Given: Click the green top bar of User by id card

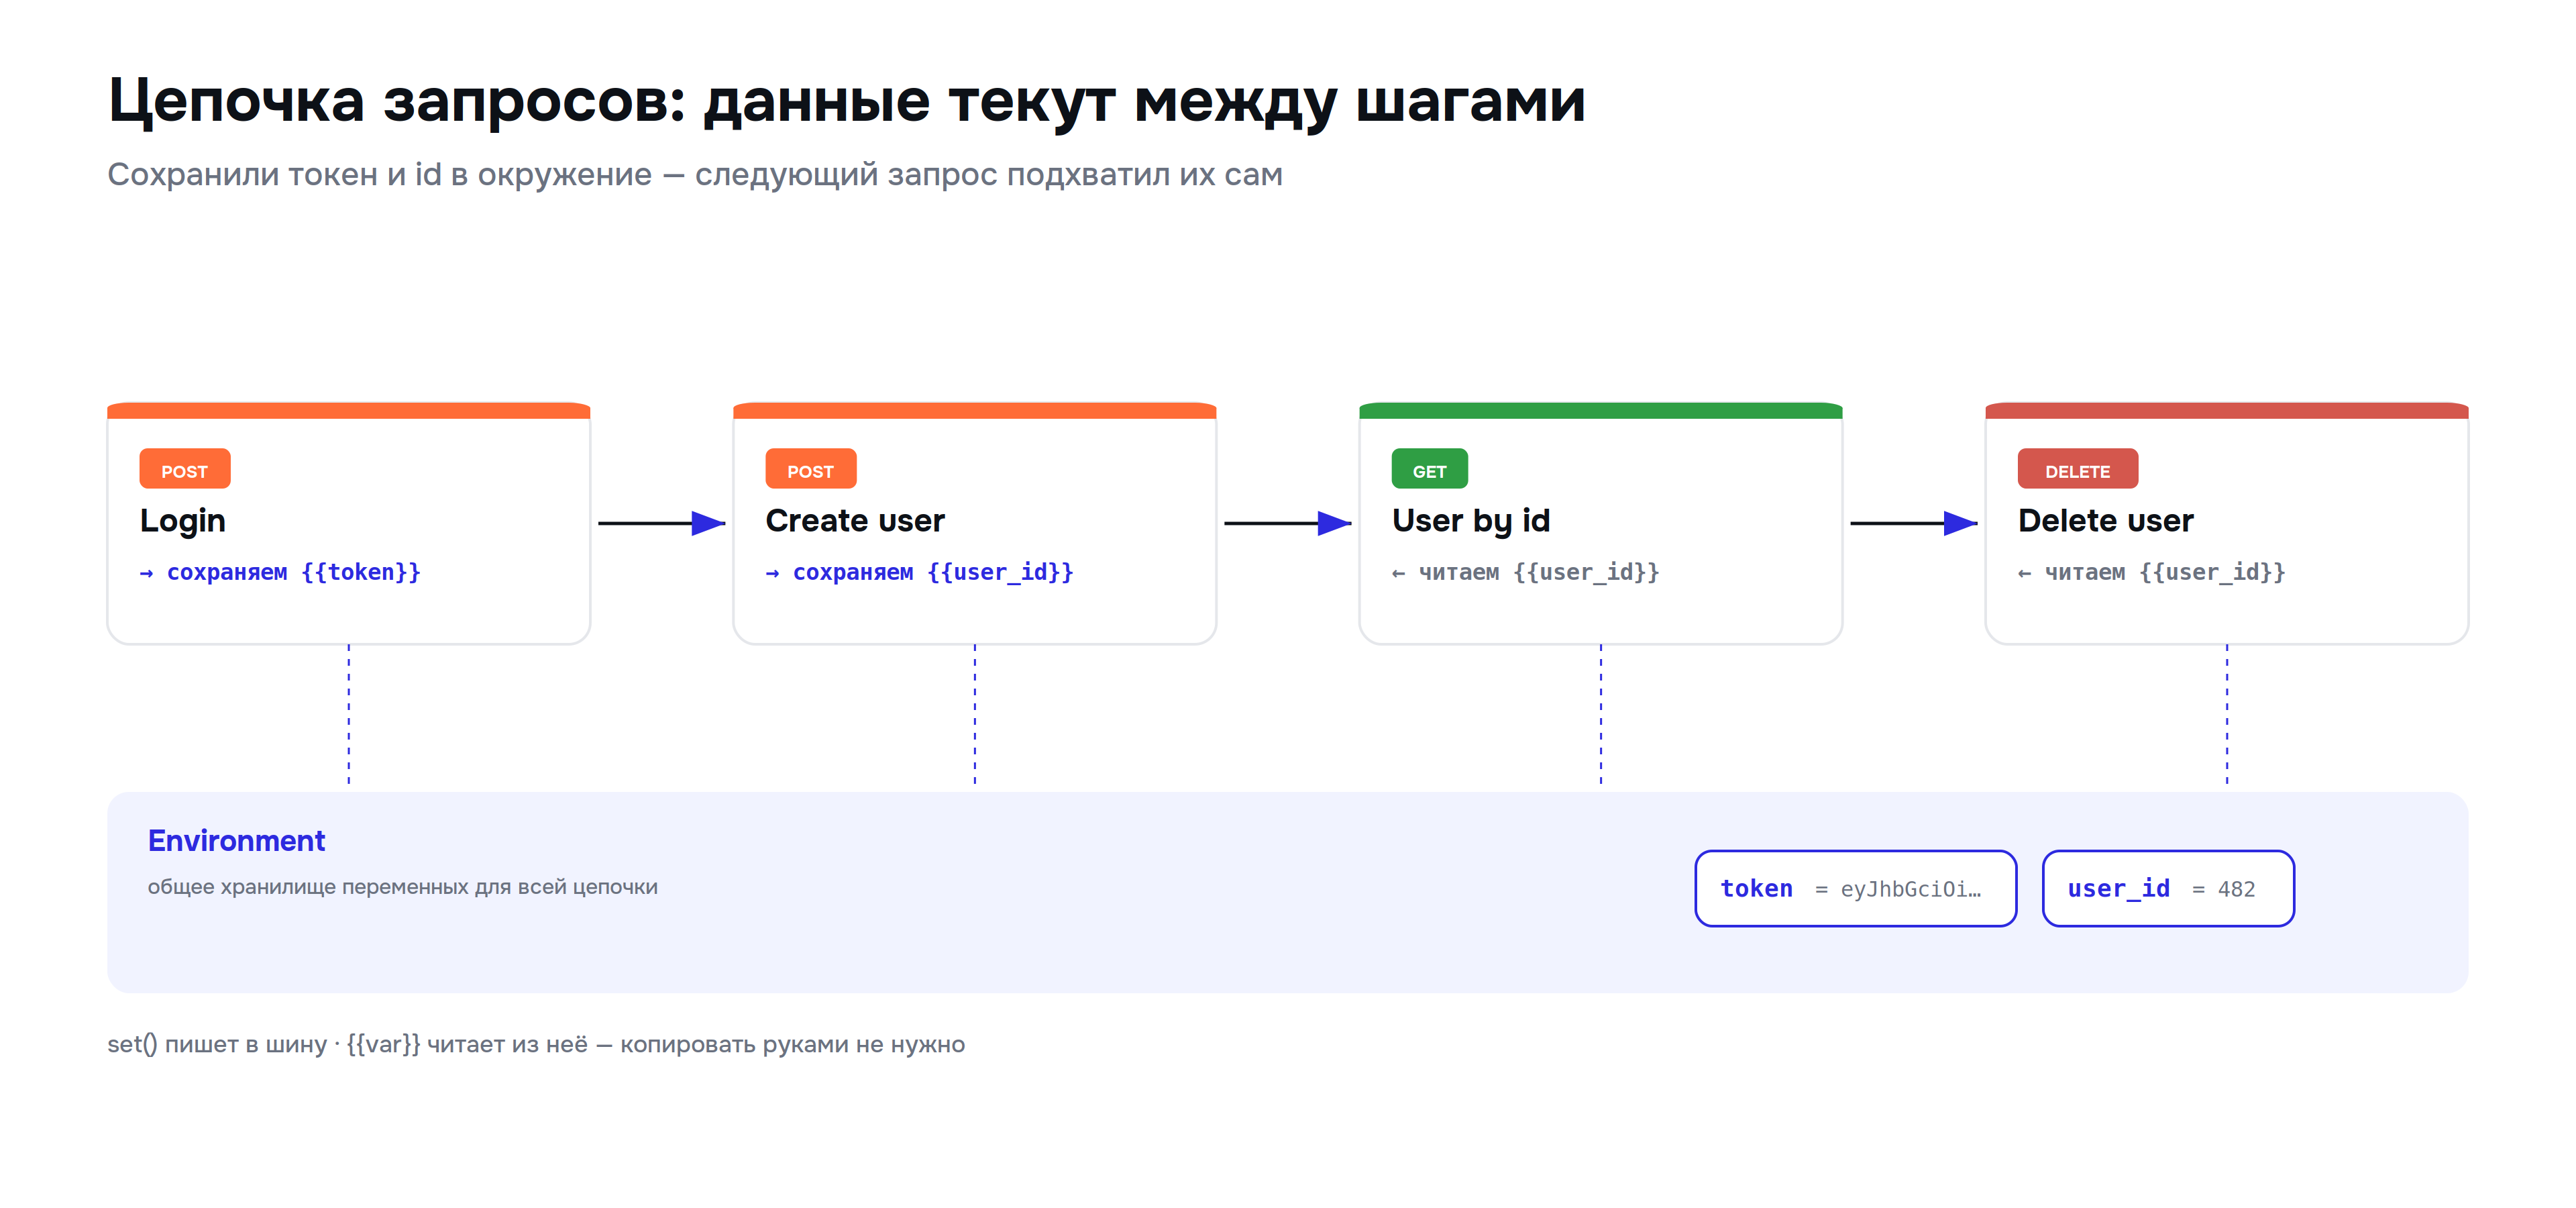Looking at the screenshot, I should click(1600, 411).
